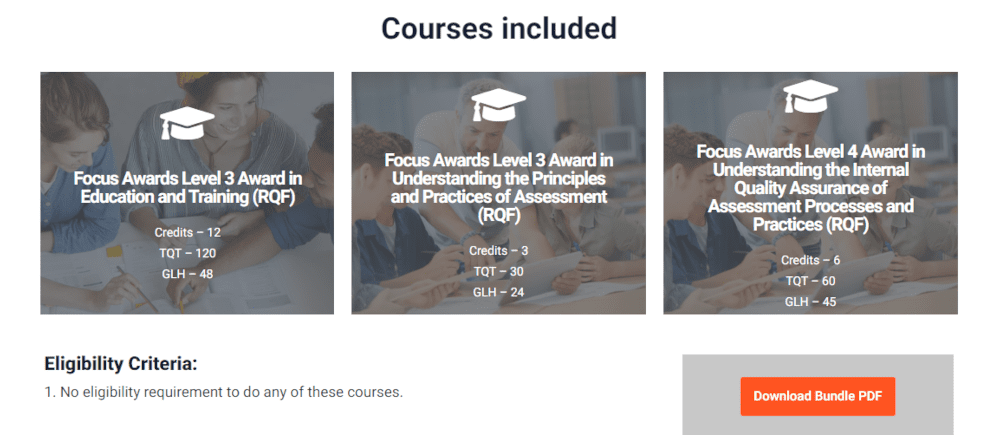Screen dimensions: 1000x435
Task: Click graduation cap icon on Level 4 Award card
Action: click(811, 97)
